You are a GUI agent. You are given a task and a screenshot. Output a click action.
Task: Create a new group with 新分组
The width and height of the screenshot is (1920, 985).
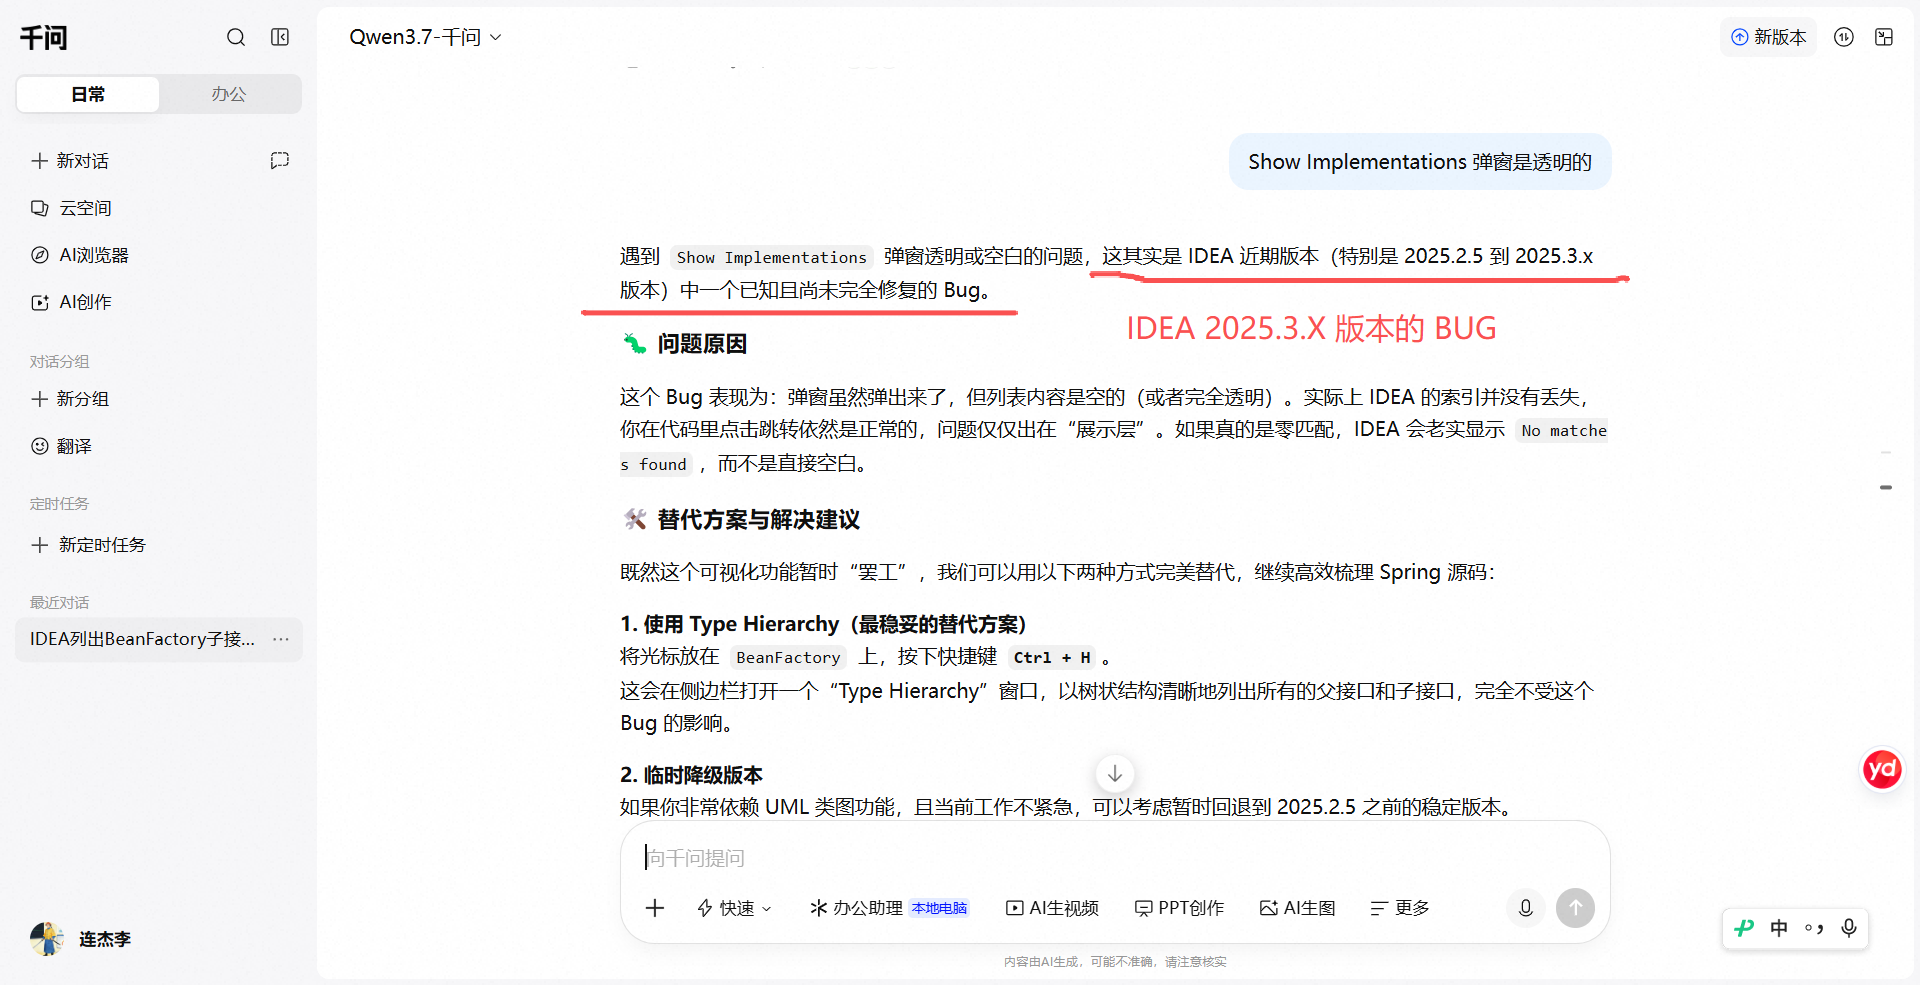(70, 399)
